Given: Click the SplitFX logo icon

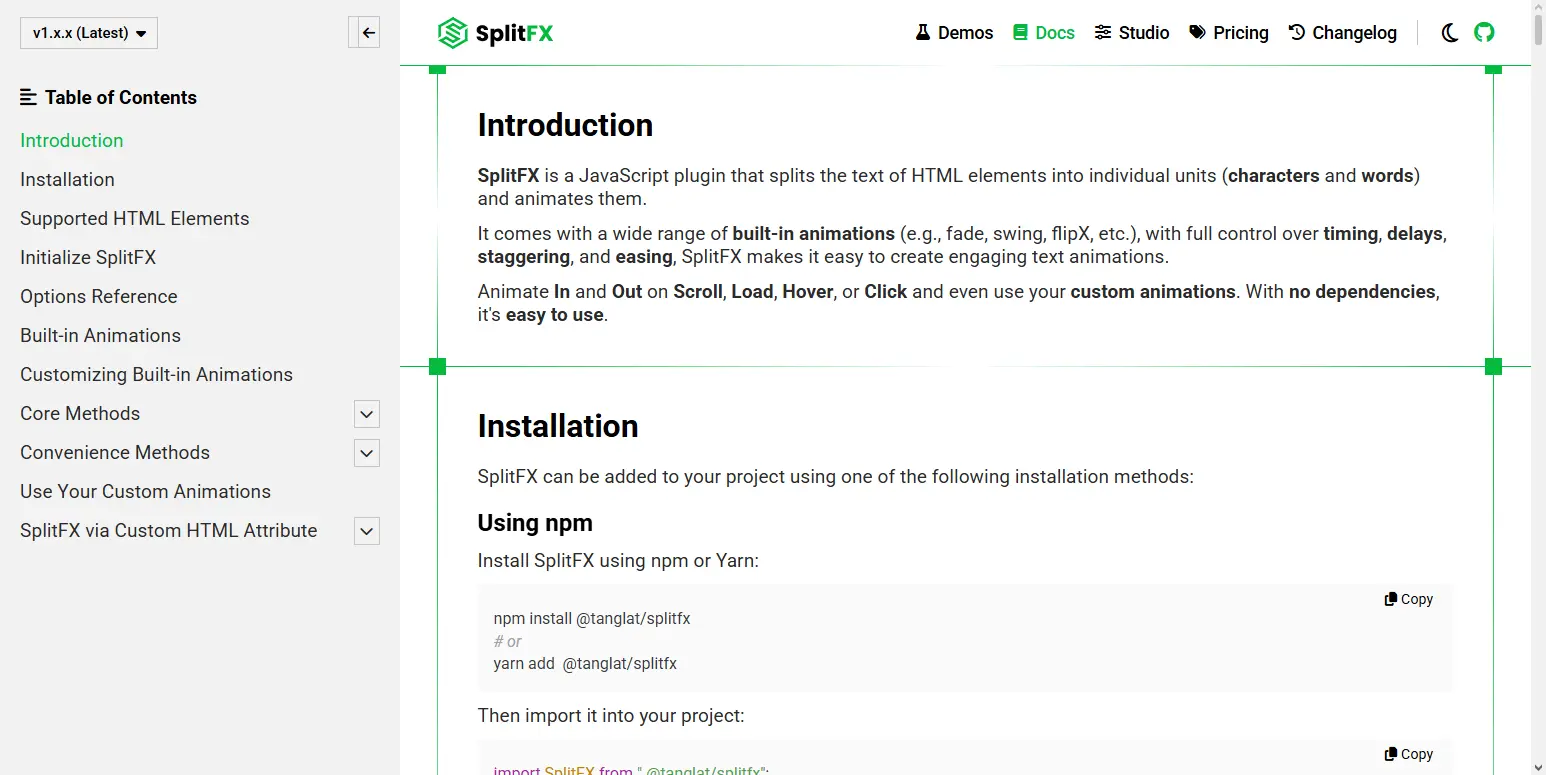Looking at the screenshot, I should pyautogui.click(x=453, y=33).
